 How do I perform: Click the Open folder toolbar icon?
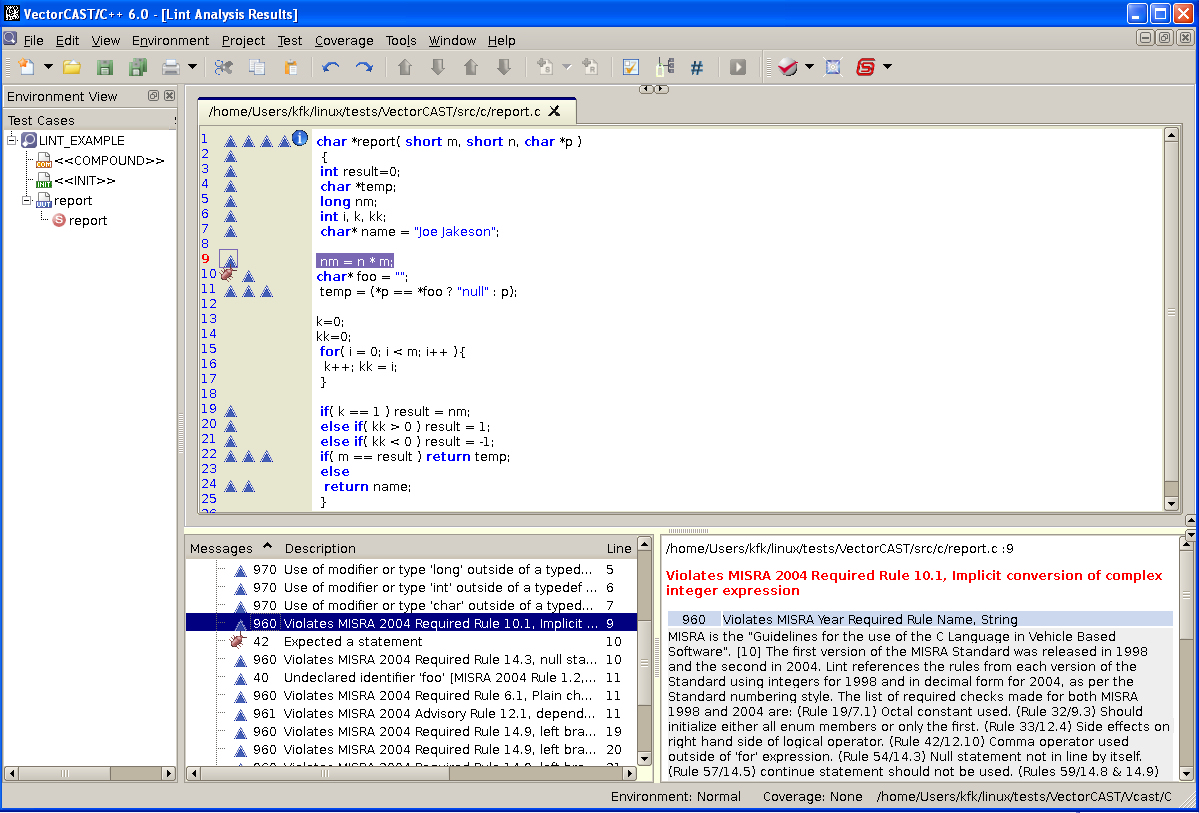pos(72,67)
